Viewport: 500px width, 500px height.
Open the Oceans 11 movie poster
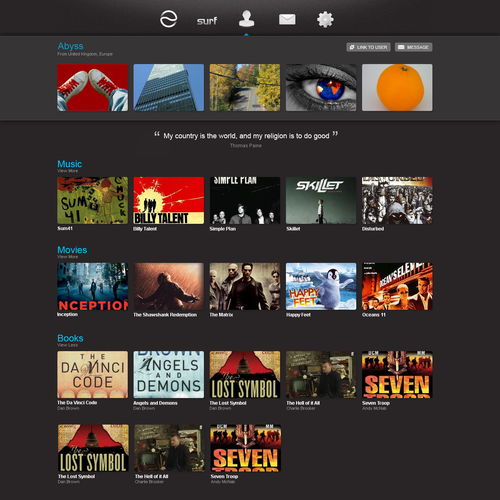click(x=397, y=286)
